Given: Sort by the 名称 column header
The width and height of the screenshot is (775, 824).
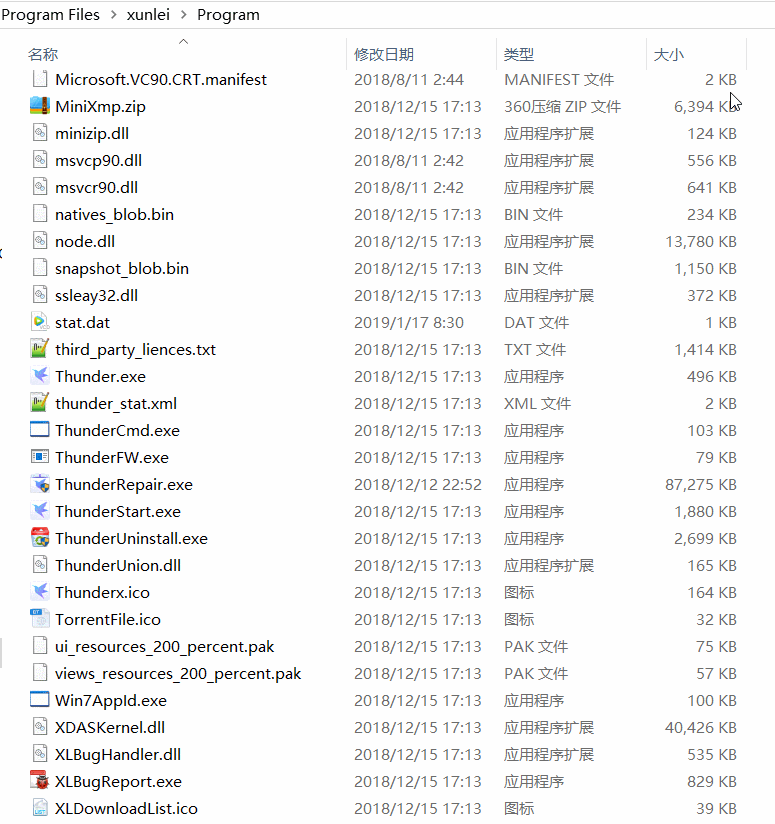Looking at the screenshot, I should 43,54.
